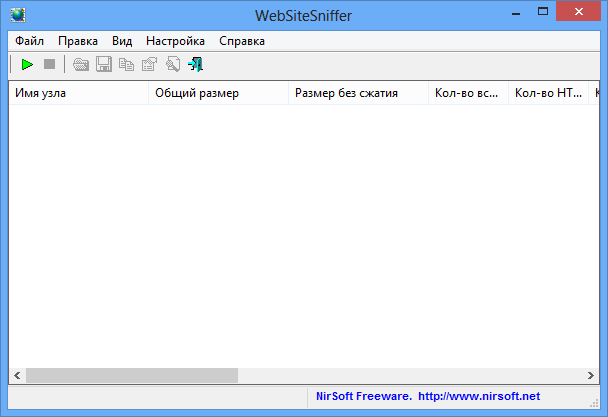Stop capture using gray square button
Viewport: 608px width, 417px height.
pos(50,64)
